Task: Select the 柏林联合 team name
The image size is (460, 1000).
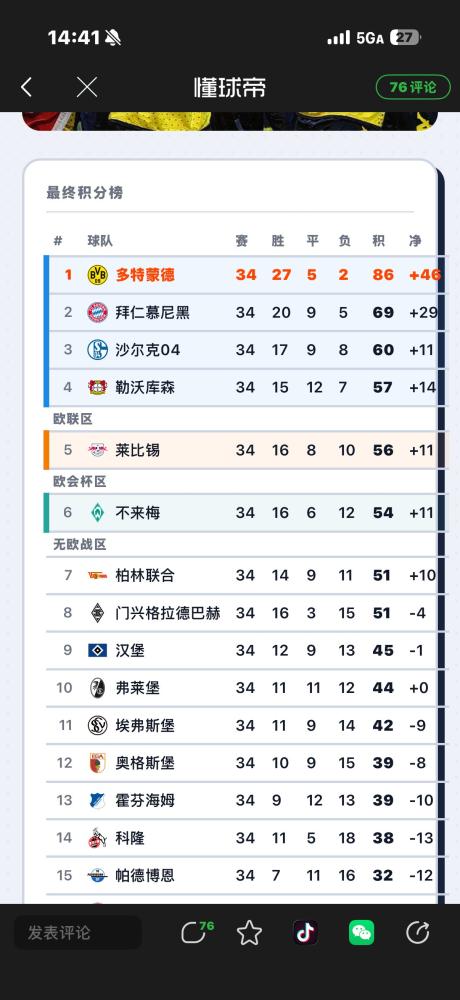Action: (145, 575)
